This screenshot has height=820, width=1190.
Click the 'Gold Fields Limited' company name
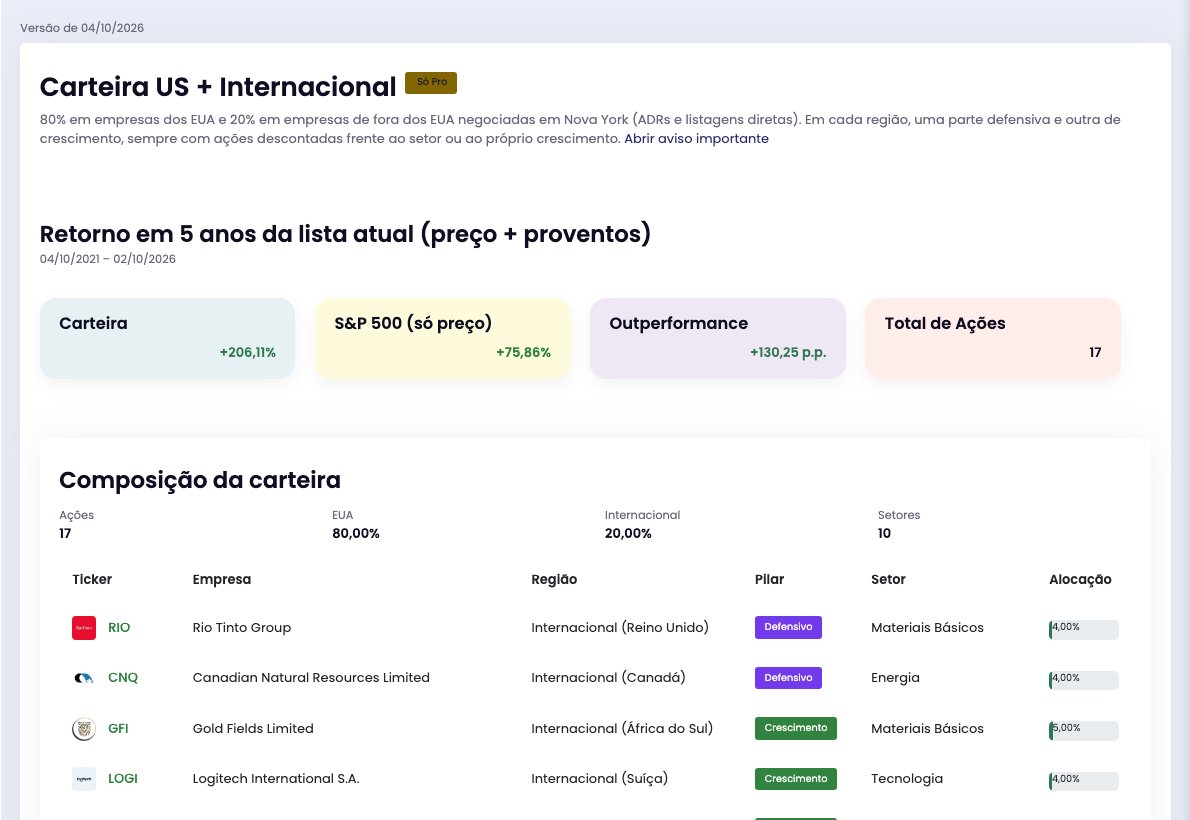click(253, 729)
